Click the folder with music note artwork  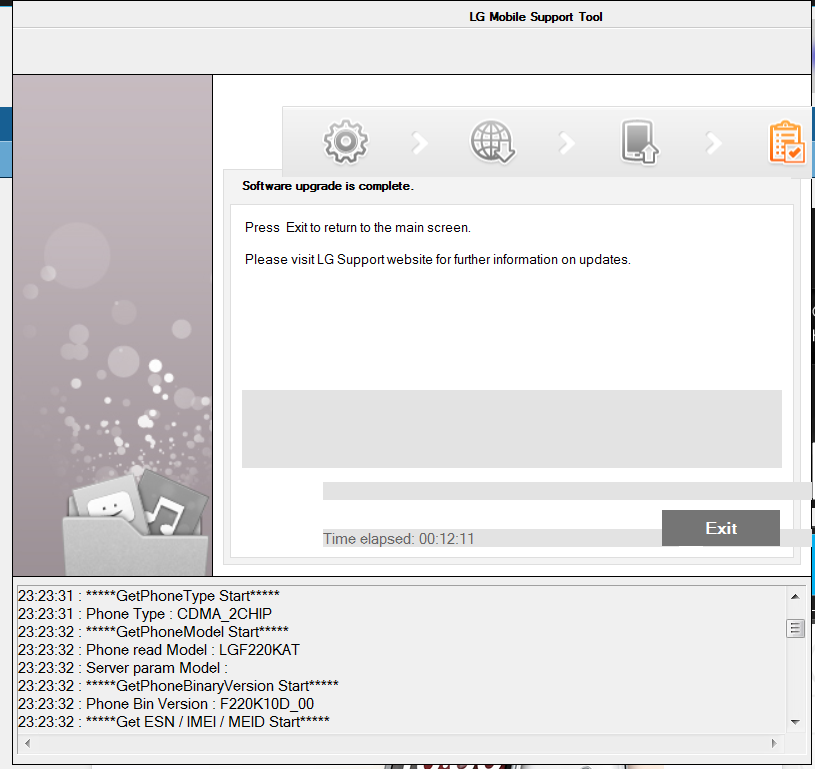pos(136,522)
